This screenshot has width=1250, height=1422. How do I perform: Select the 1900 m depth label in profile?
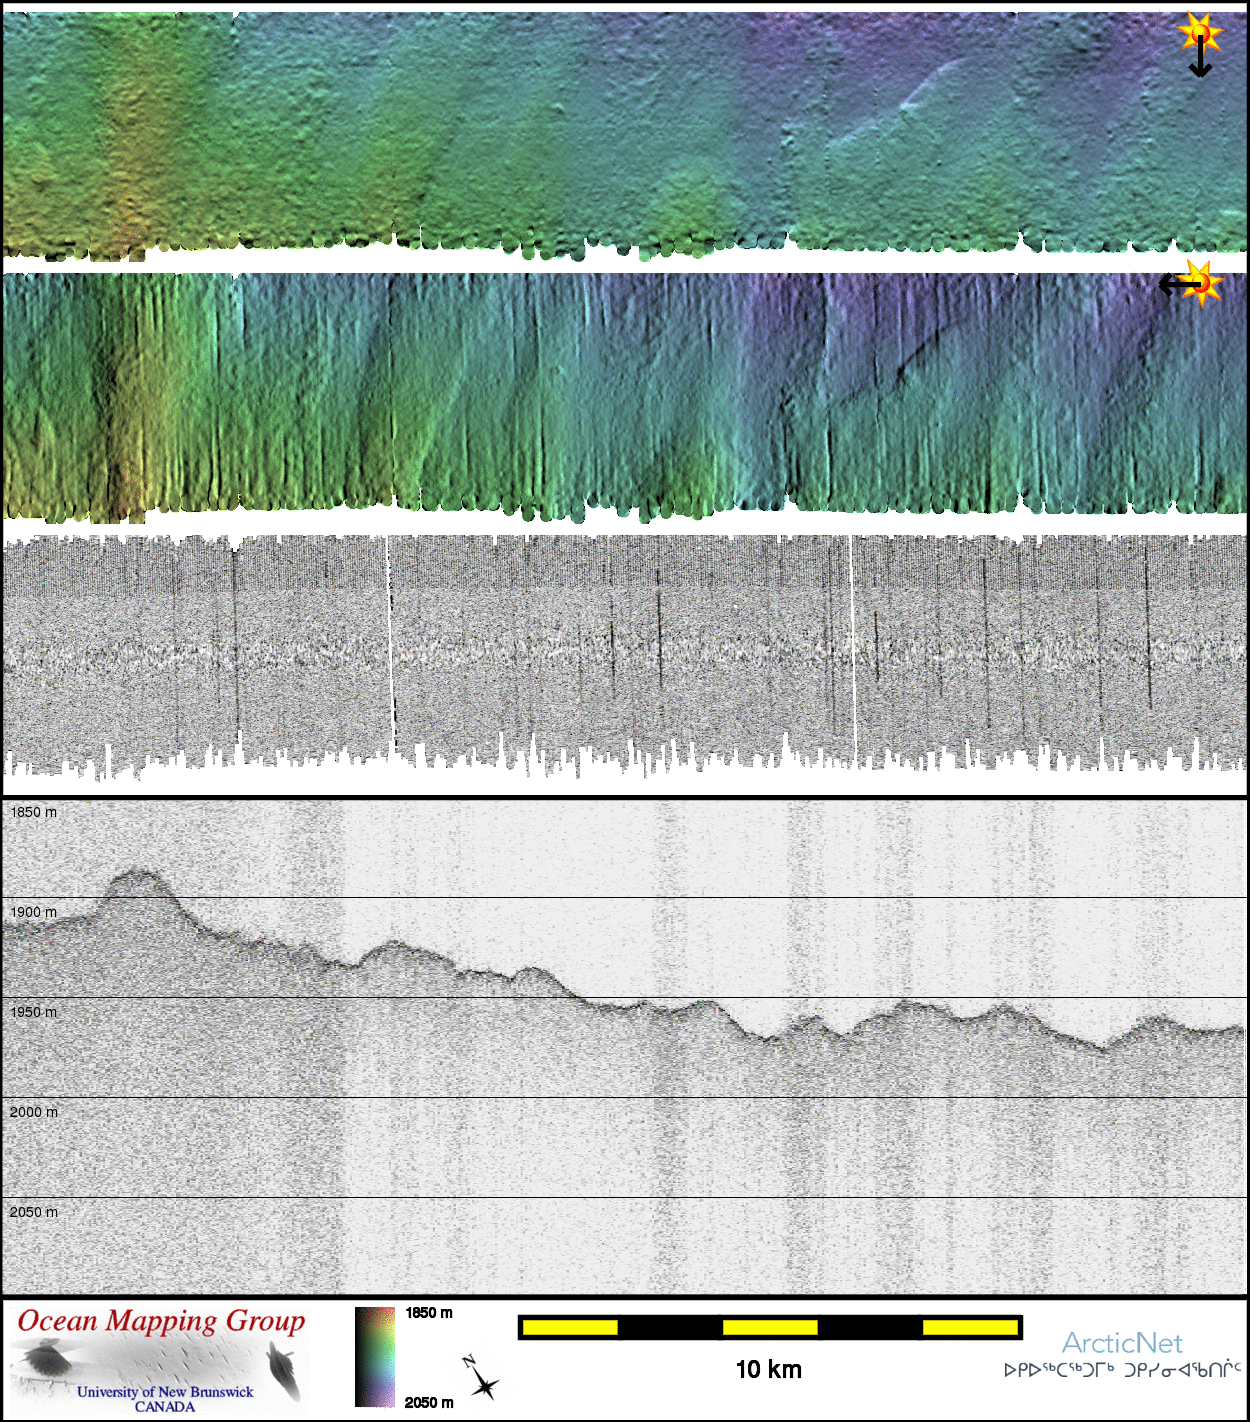click(x=34, y=912)
